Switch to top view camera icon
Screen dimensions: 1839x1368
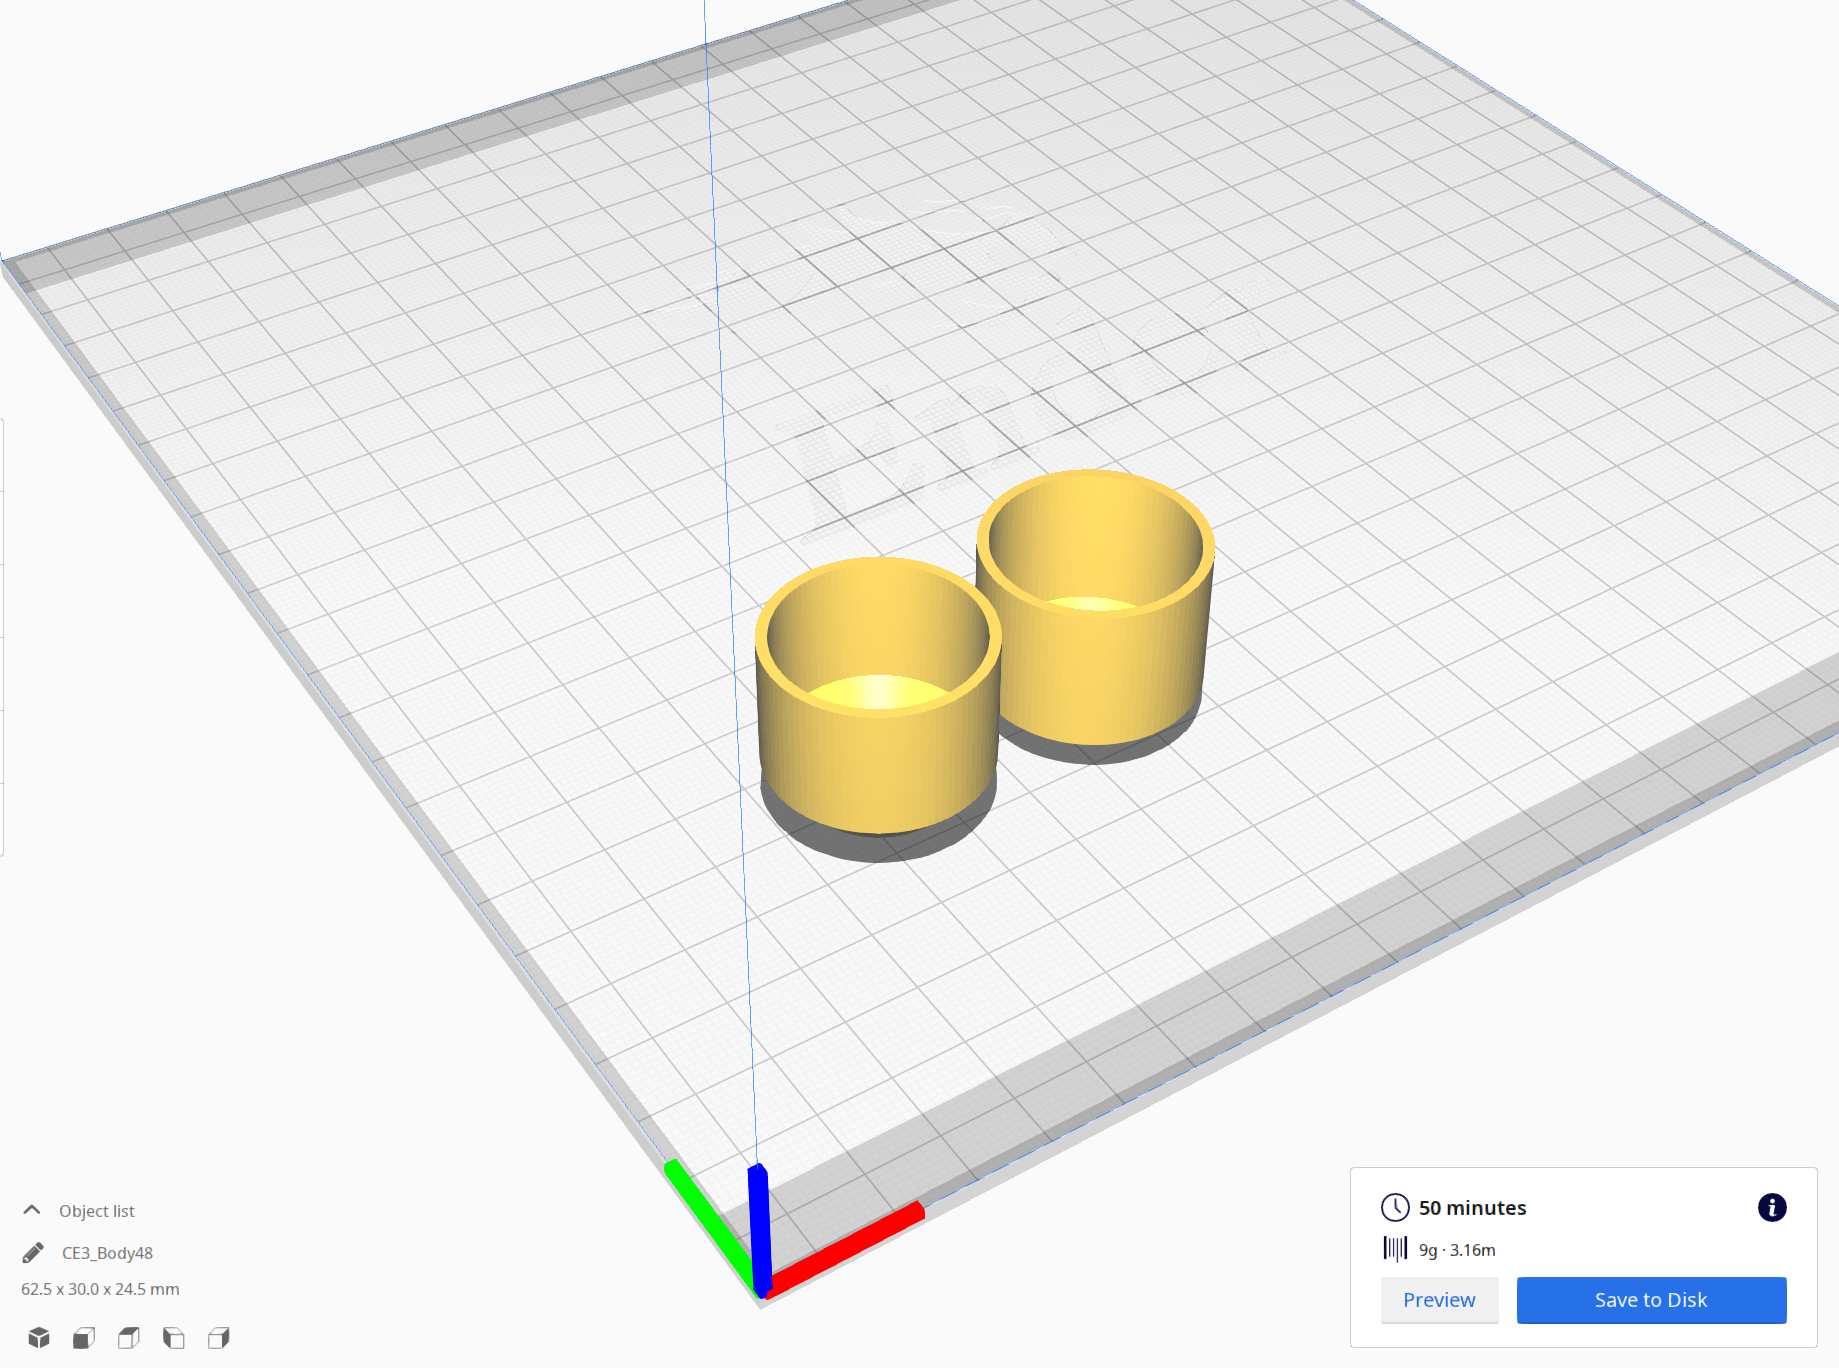click(x=129, y=1338)
